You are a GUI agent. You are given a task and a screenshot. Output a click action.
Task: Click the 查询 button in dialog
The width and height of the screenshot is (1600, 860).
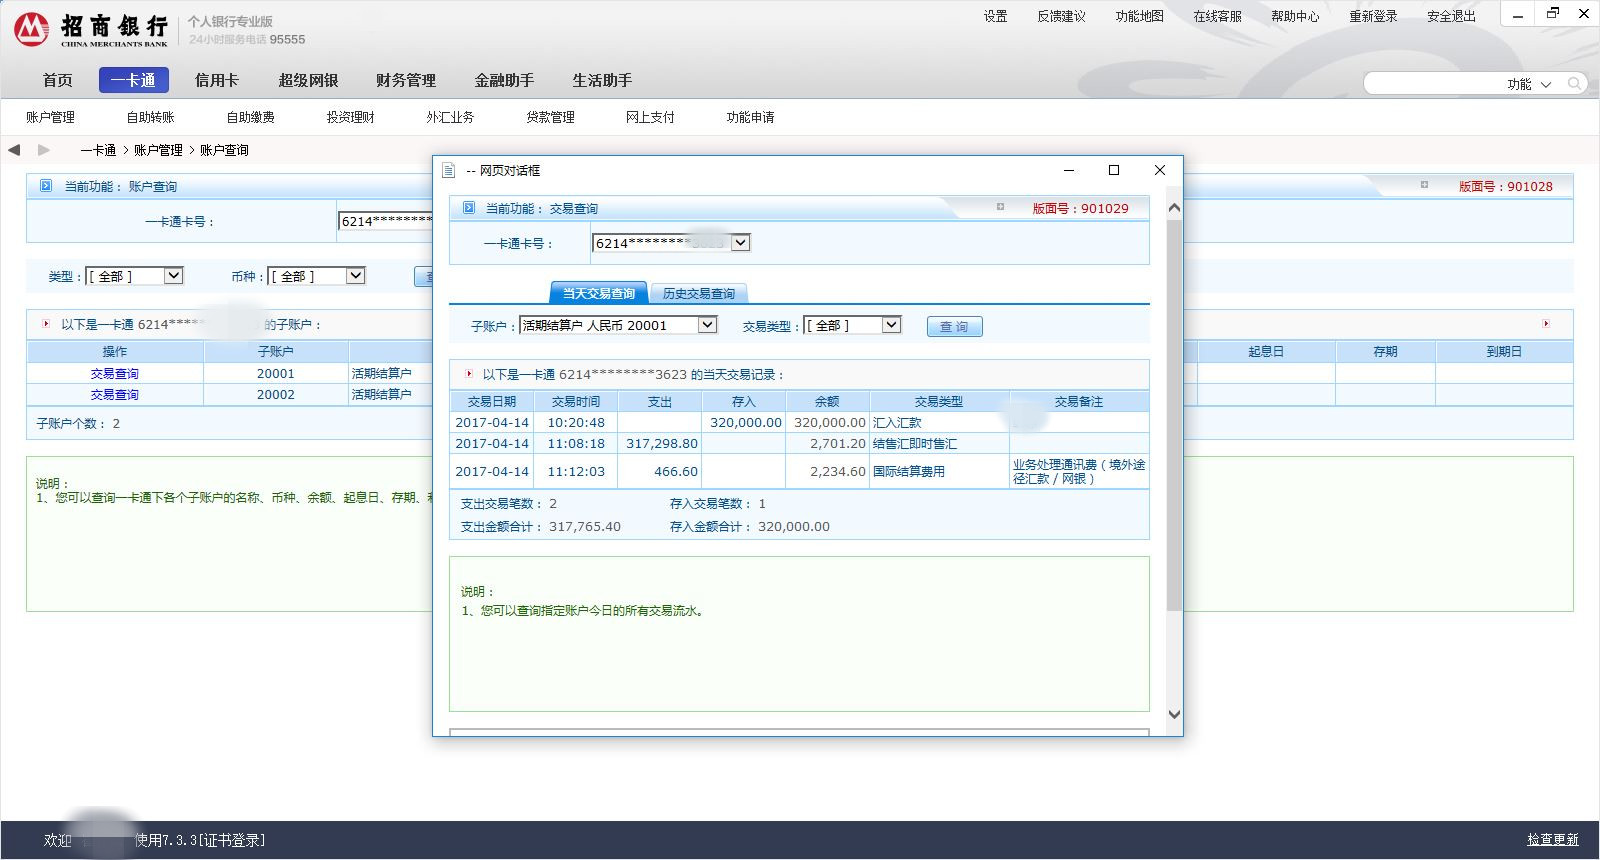tap(955, 326)
